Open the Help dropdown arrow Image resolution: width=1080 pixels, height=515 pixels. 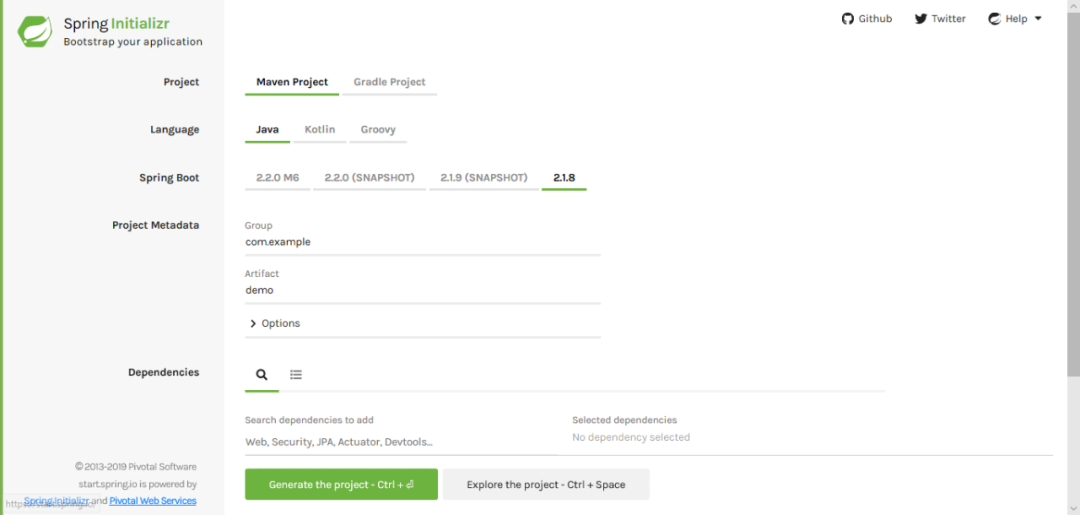[1038, 19]
